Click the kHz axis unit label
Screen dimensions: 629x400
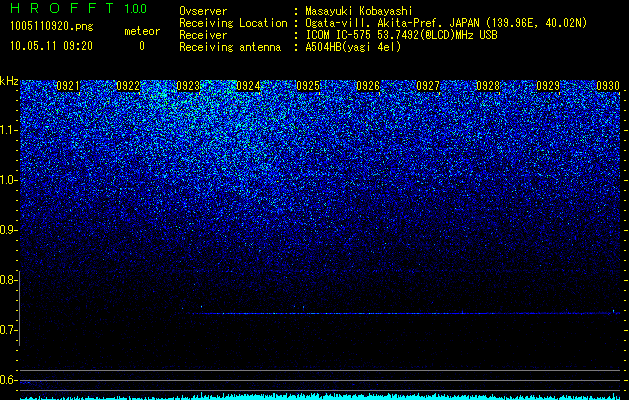coord(9,81)
